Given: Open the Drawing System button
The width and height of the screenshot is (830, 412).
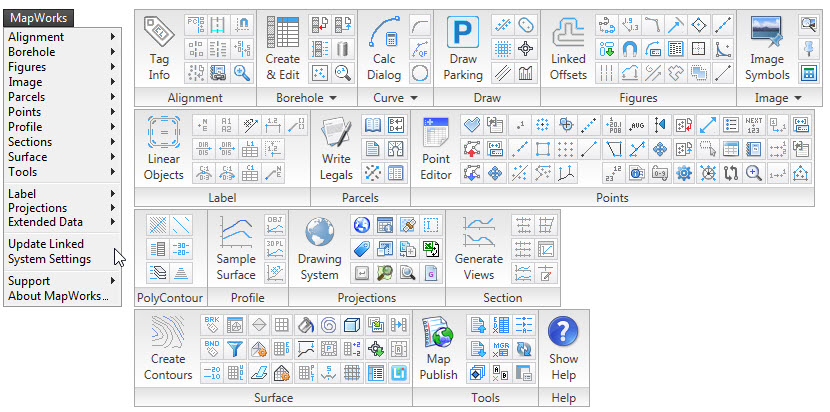Looking at the screenshot, I should click(319, 248).
